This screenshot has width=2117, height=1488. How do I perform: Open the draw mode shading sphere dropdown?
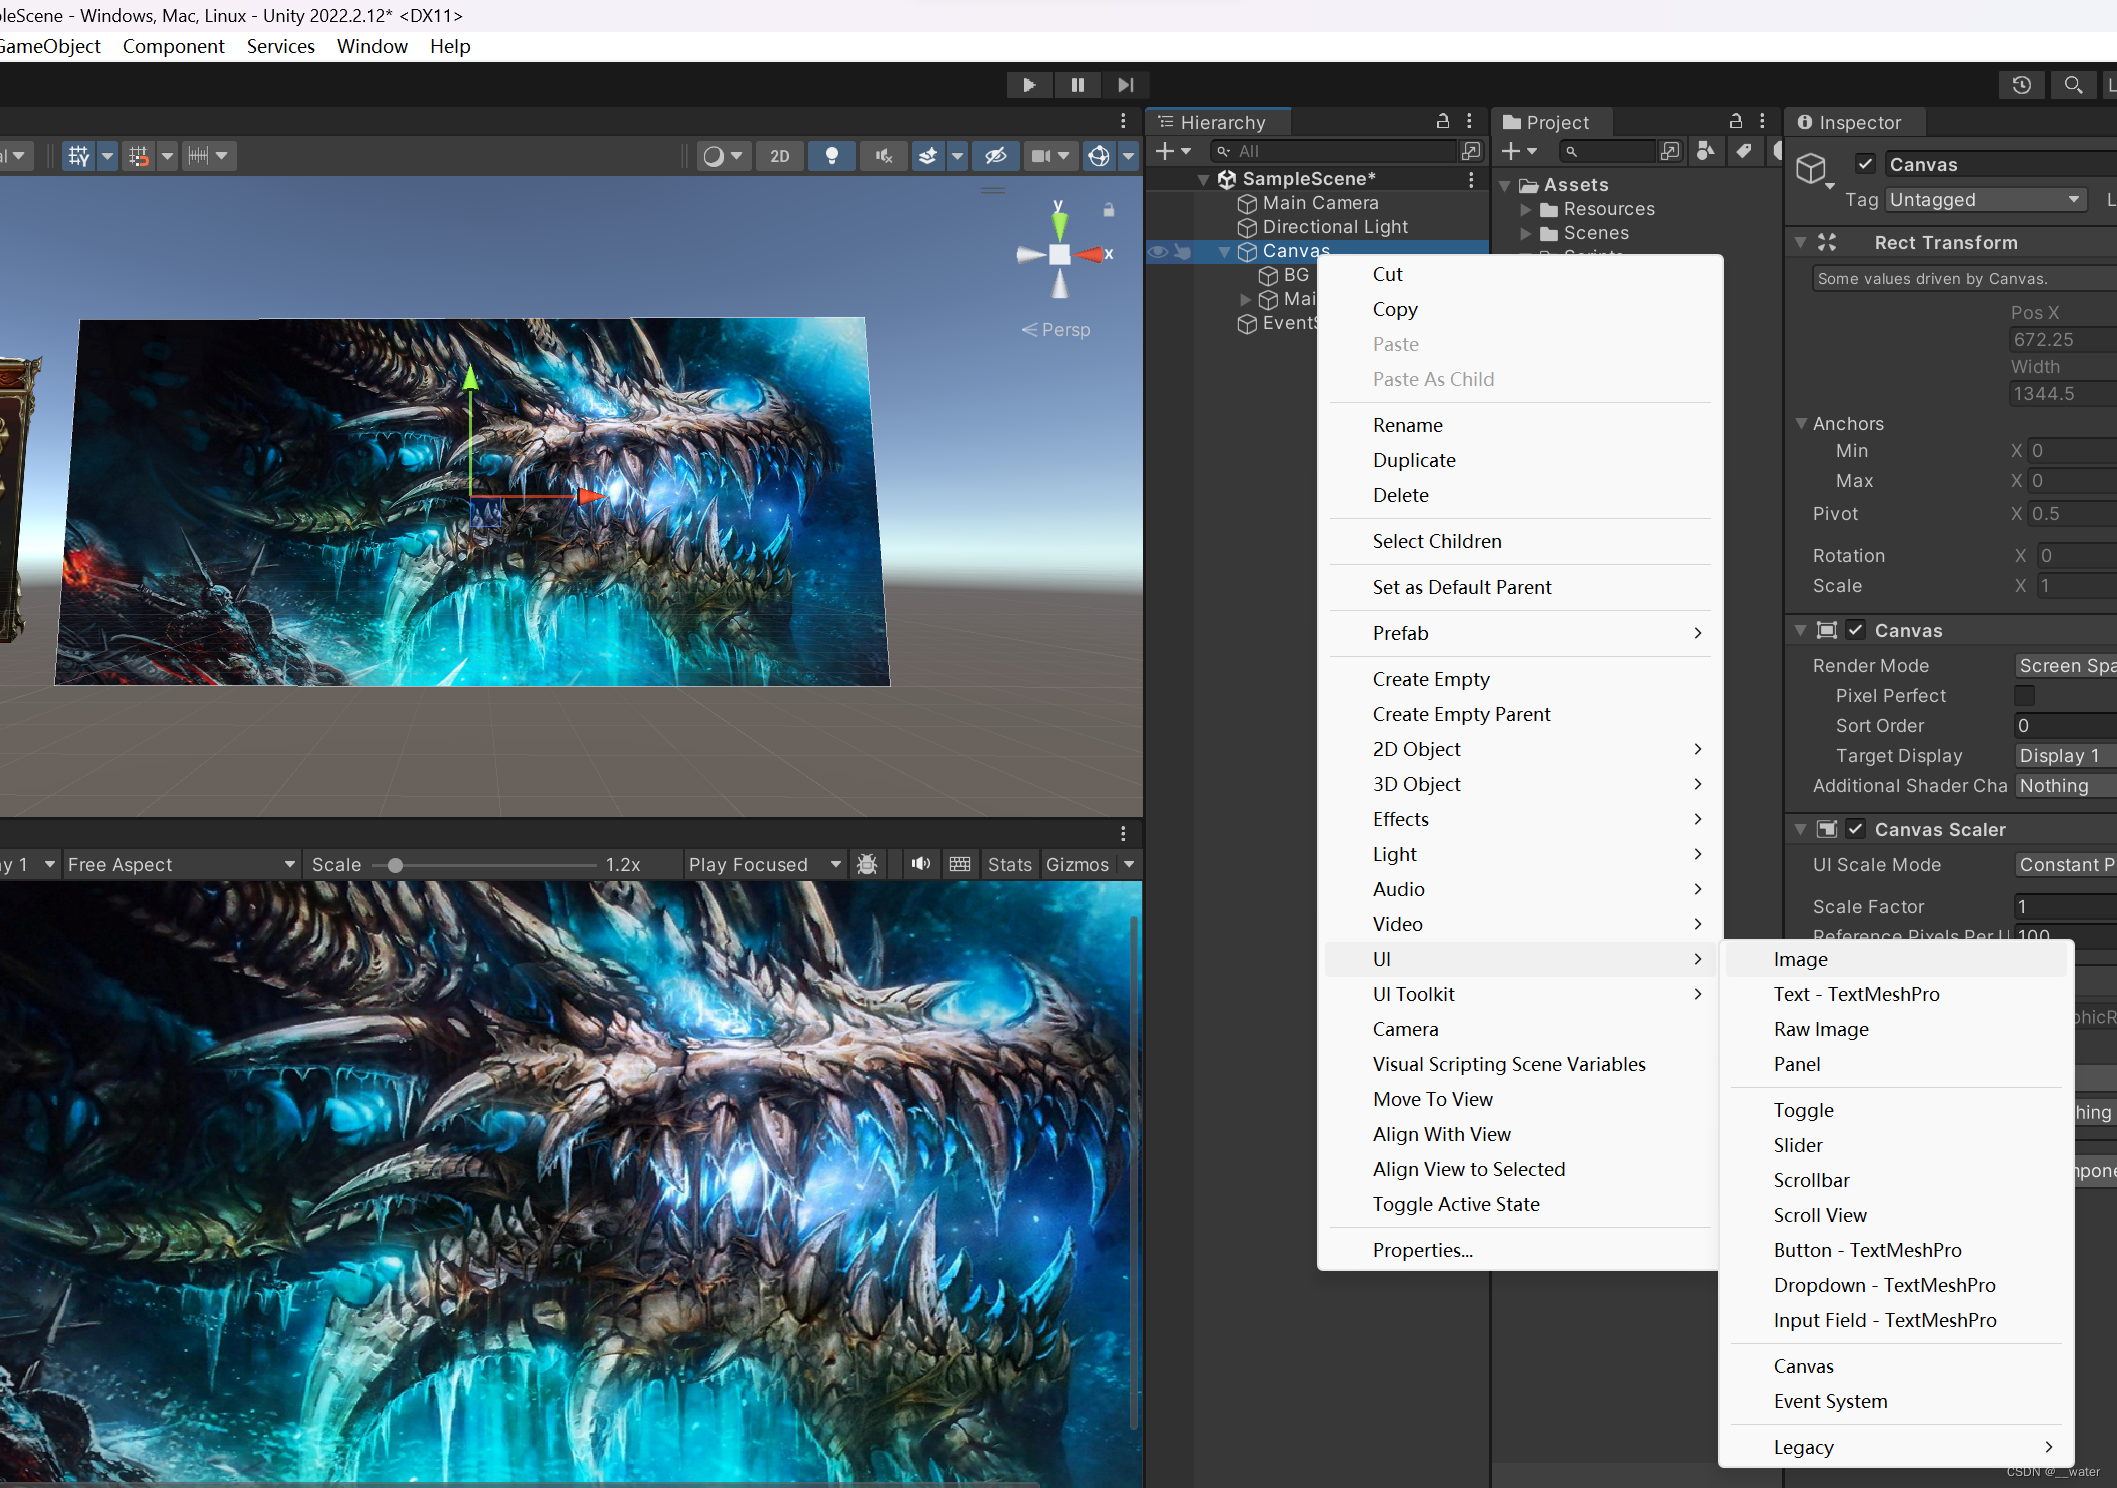pyautogui.click(x=723, y=156)
